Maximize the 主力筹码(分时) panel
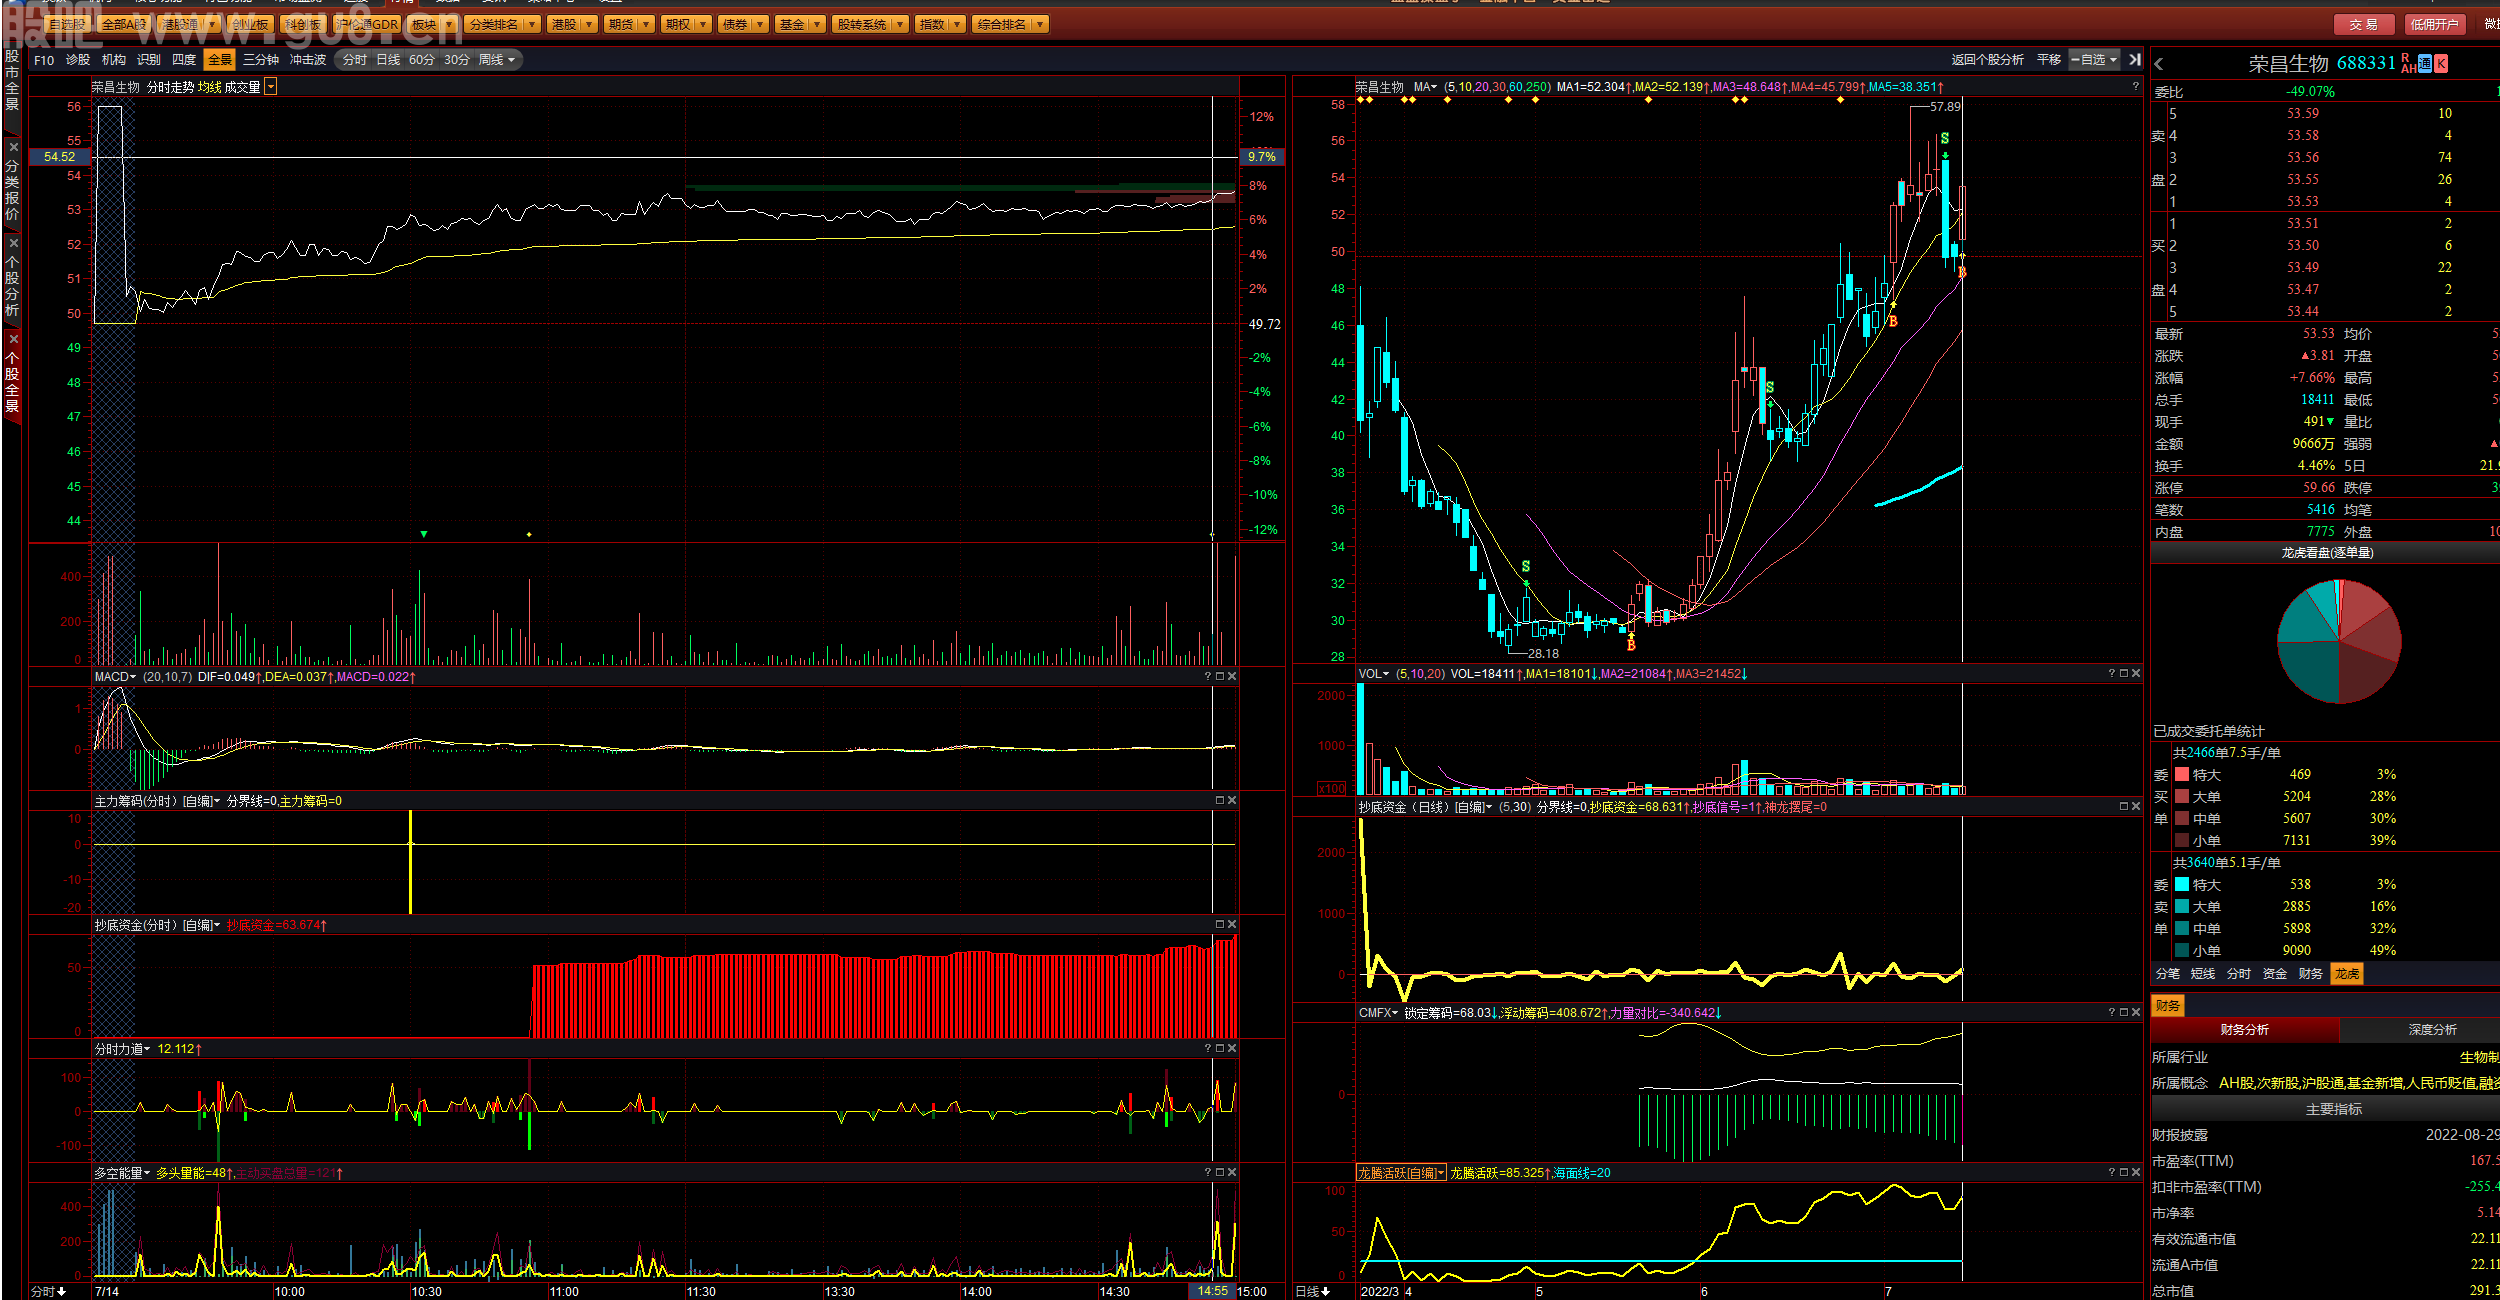Screen dimensions: 2500x1300 [1220, 801]
